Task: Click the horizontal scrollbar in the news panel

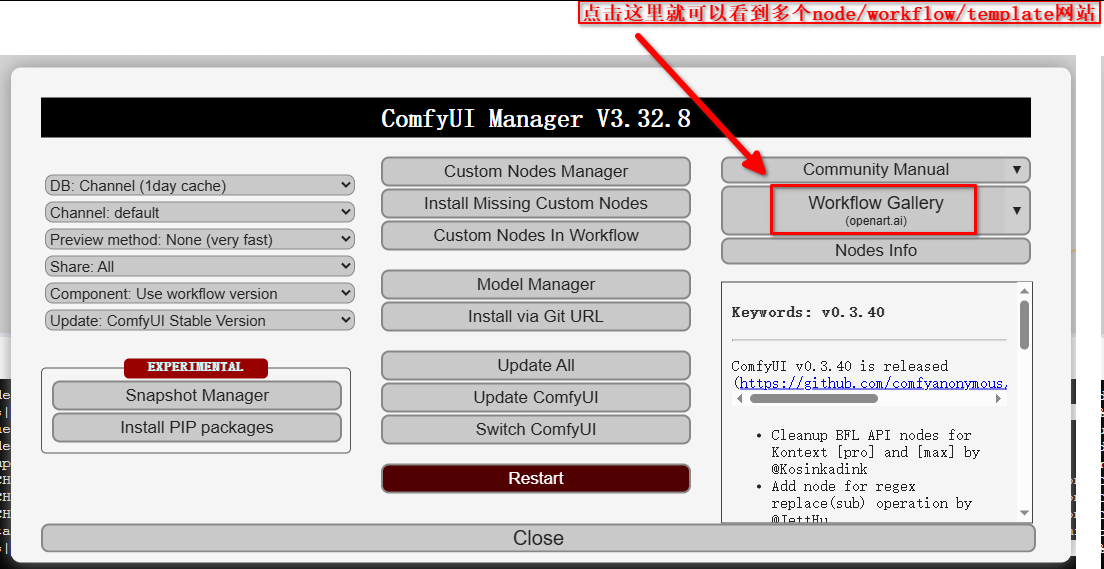Action: (x=813, y=398)
